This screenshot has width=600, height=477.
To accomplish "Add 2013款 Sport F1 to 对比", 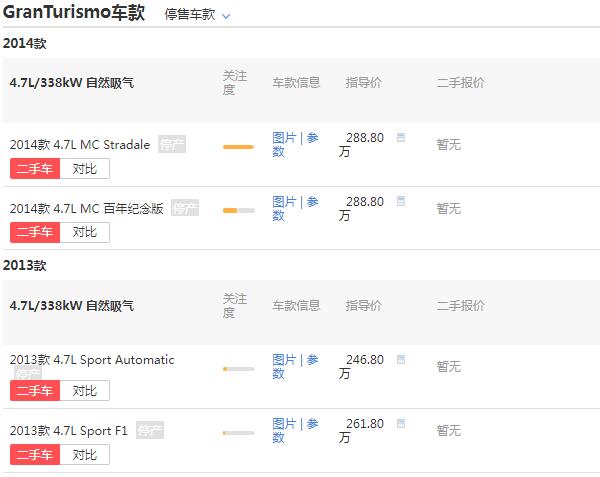I will (x=85, y=455).
